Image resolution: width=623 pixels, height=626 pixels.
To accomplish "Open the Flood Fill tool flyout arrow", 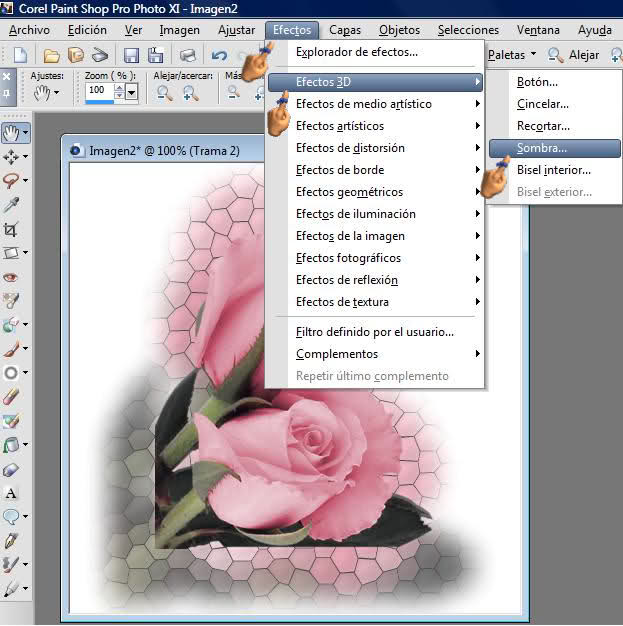I will [26, 444].
